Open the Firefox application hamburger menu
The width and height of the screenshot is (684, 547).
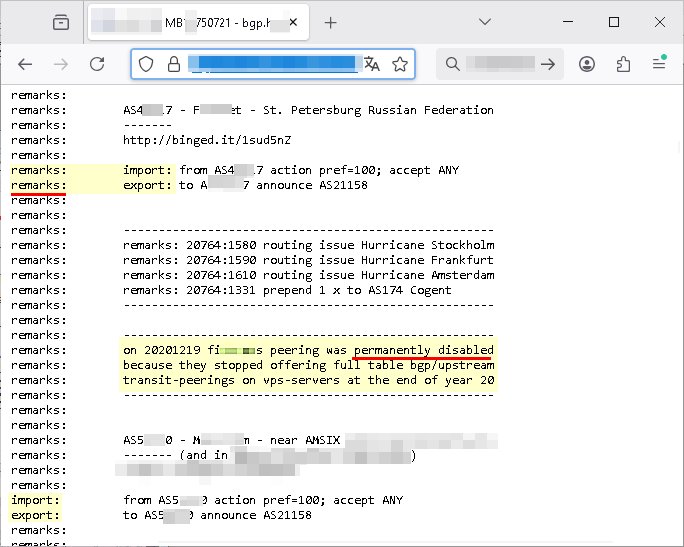click(x=659, y=64)
